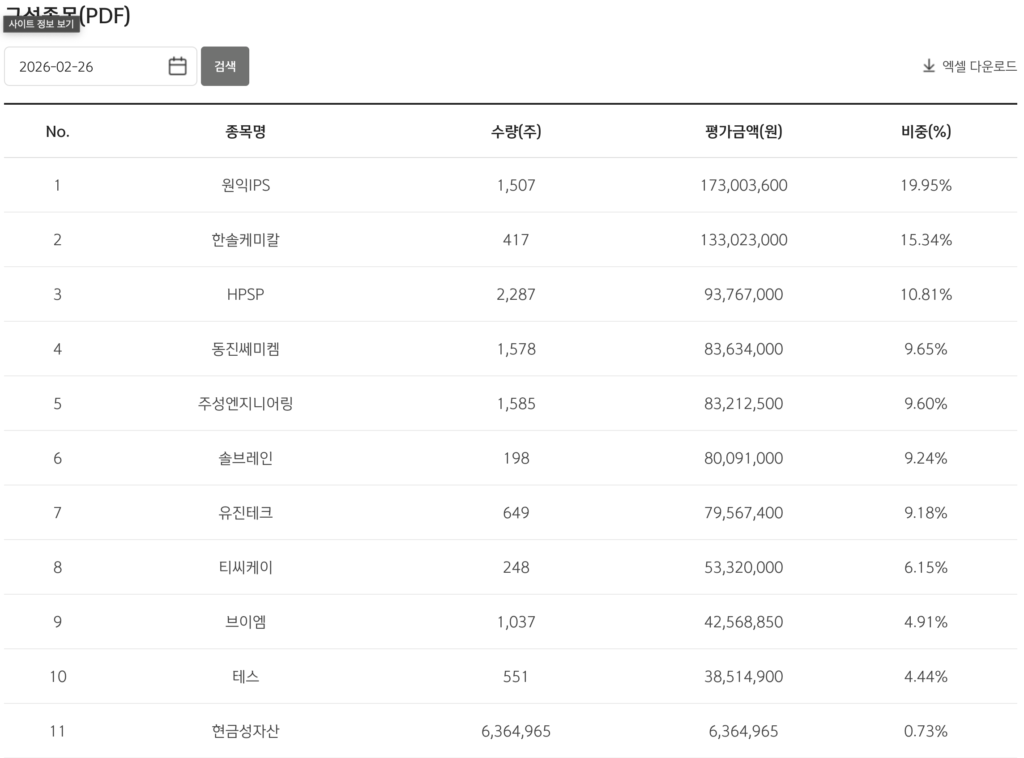Click the 수량(주) column header
The image size is (1024, 758).
click(x=516, y=131)
